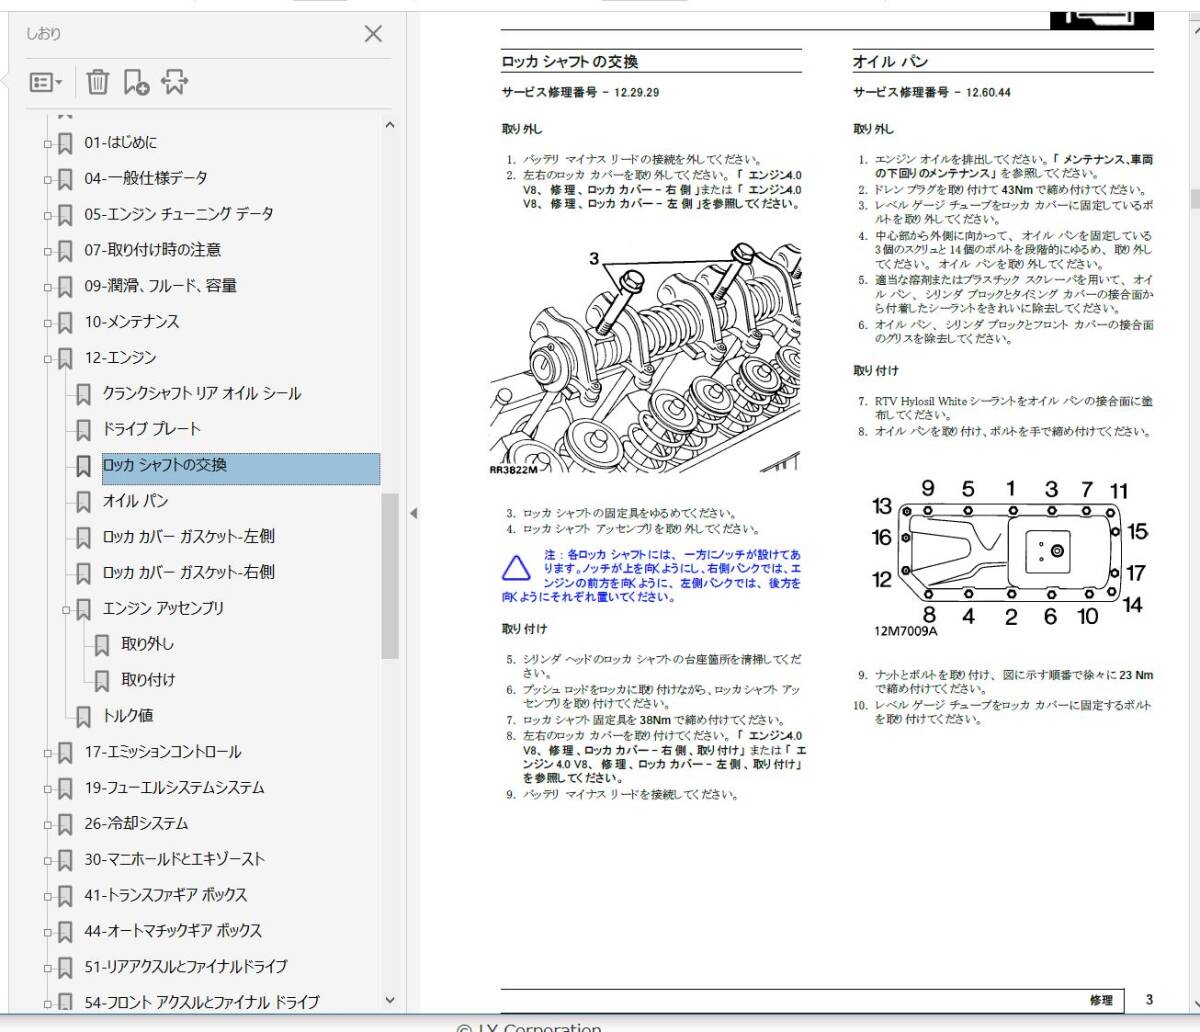Image resolution: width=1200 pixels, height=1032 pixels.
Task: Collapse the 12-エンジン bookmark
Action: point(46,358)
